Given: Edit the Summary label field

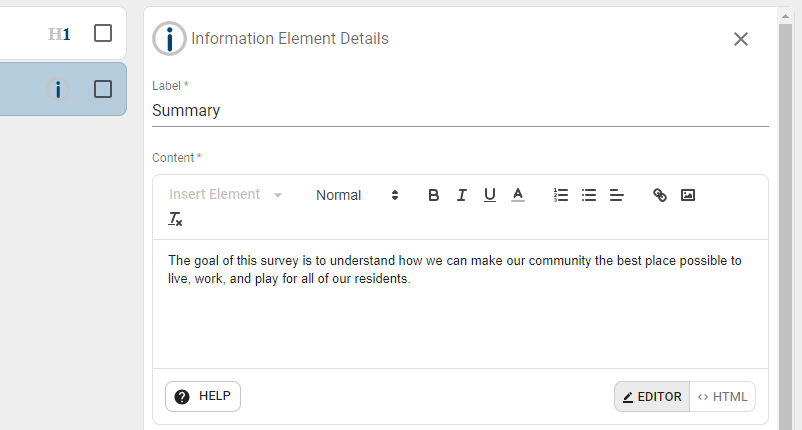Looking at the screenshot, I should coord(460,110).
